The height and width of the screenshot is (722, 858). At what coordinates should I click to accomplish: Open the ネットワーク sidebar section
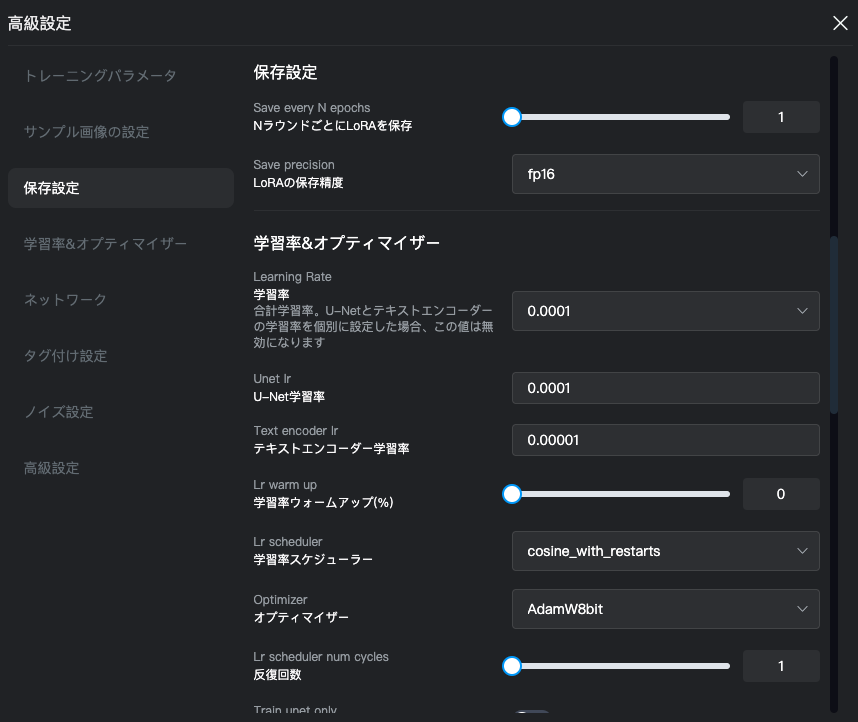(65, 299)
